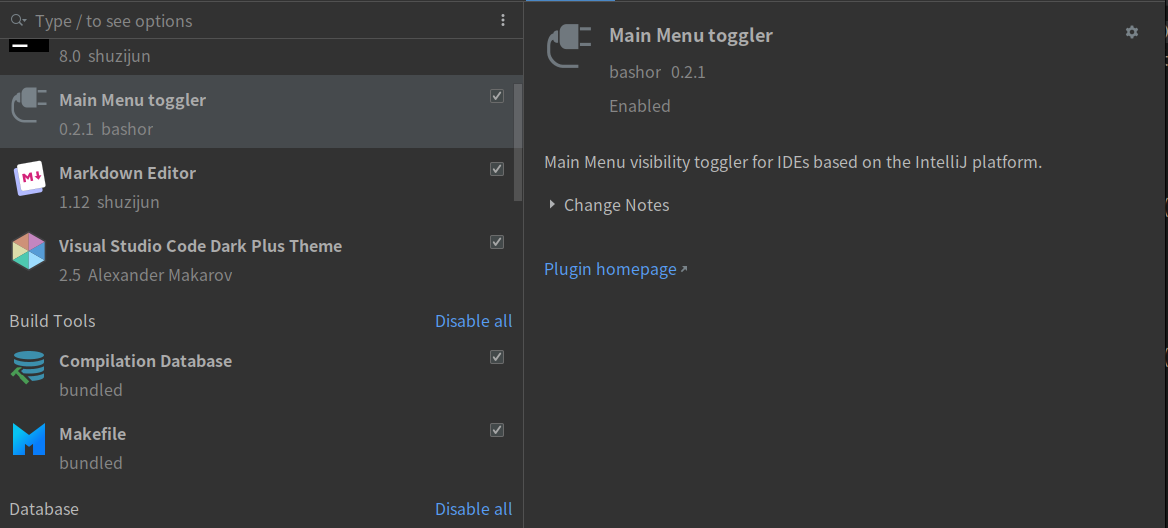Image resolution: width=1168 pixels, height=528 pixels.
Task: Select Markdown Editor in plugin list
Action: pyautogui.click(x=257, y=186)
